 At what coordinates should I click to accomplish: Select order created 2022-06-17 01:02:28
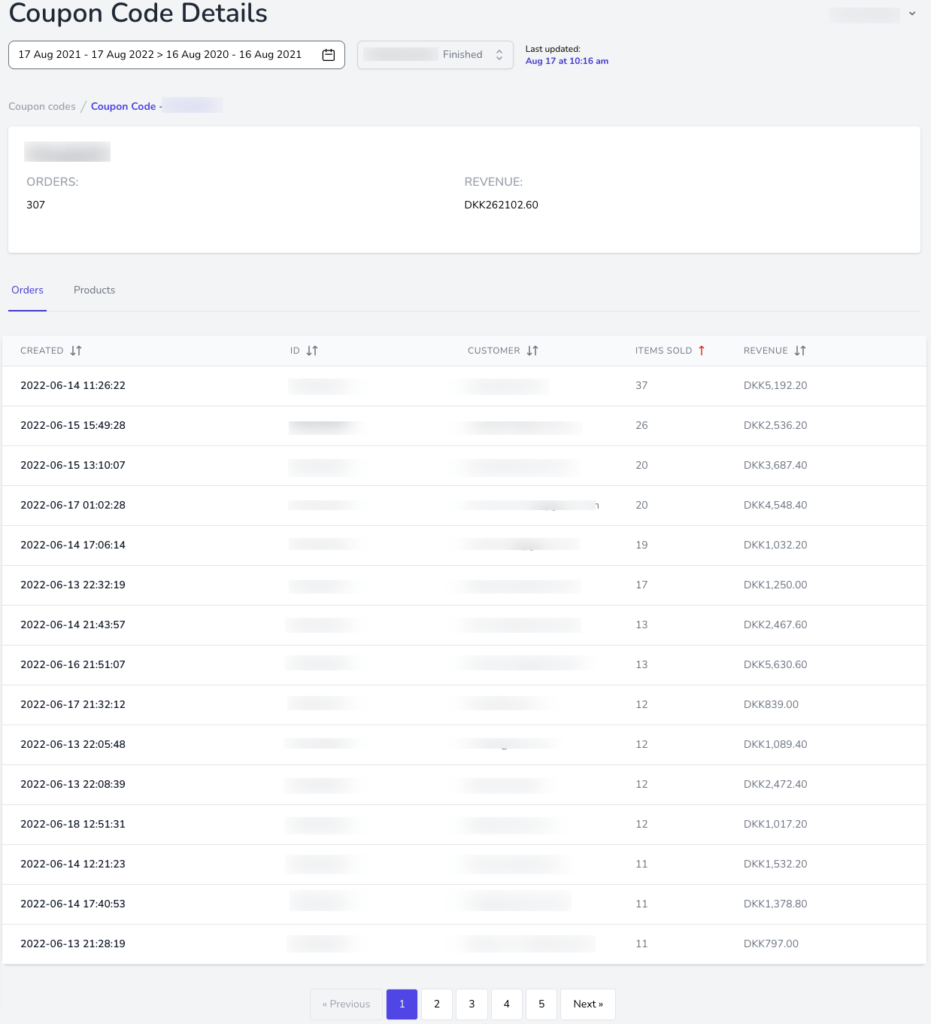[x=464, y=505]
